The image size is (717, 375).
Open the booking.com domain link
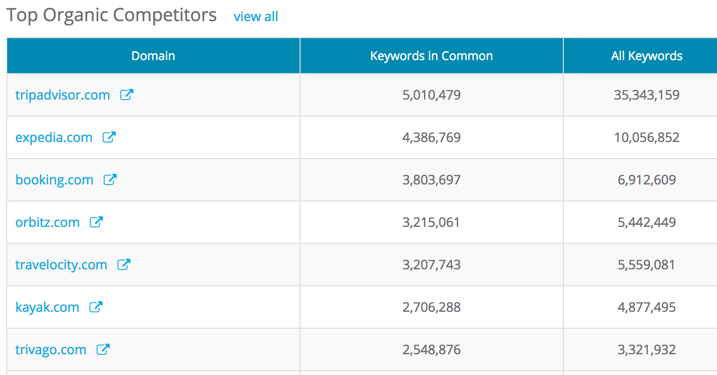[54, 180]
